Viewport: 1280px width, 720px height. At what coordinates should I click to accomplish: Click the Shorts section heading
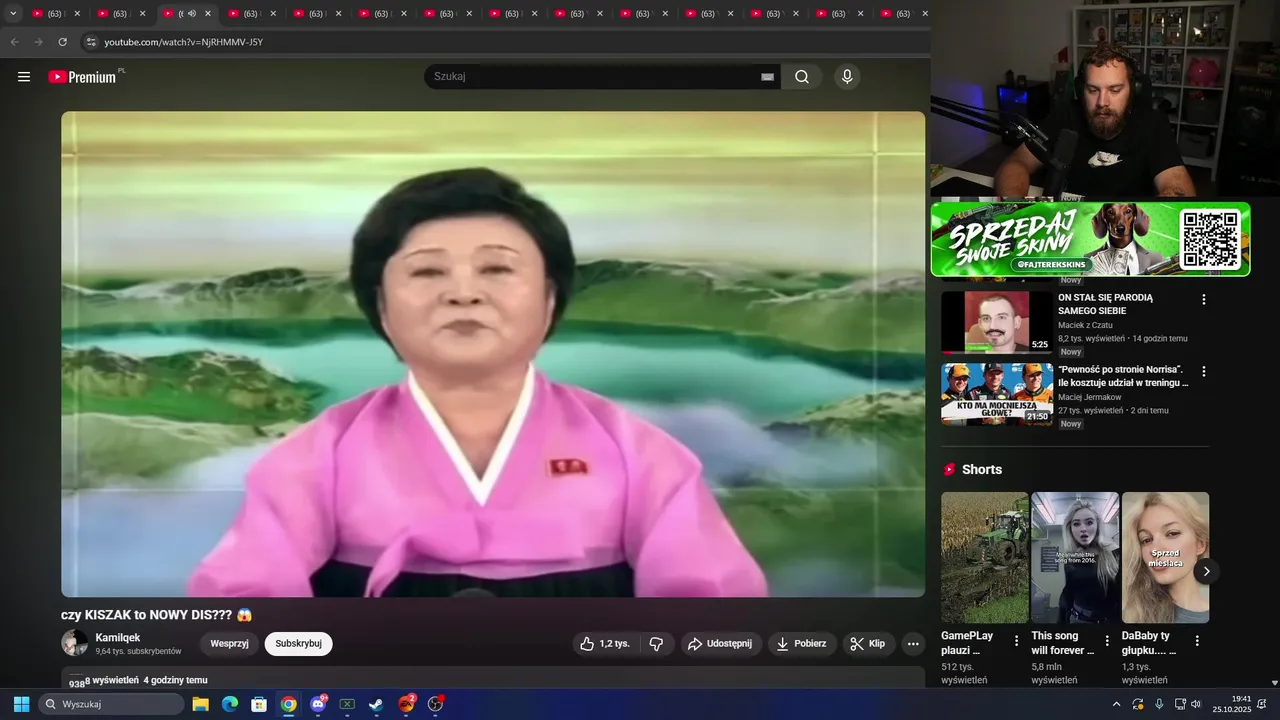[x=982, y=469]
